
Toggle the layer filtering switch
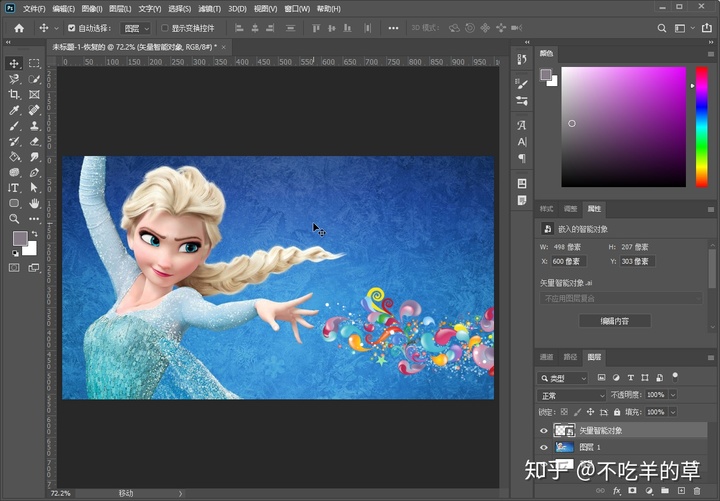[x=675, y=377]
